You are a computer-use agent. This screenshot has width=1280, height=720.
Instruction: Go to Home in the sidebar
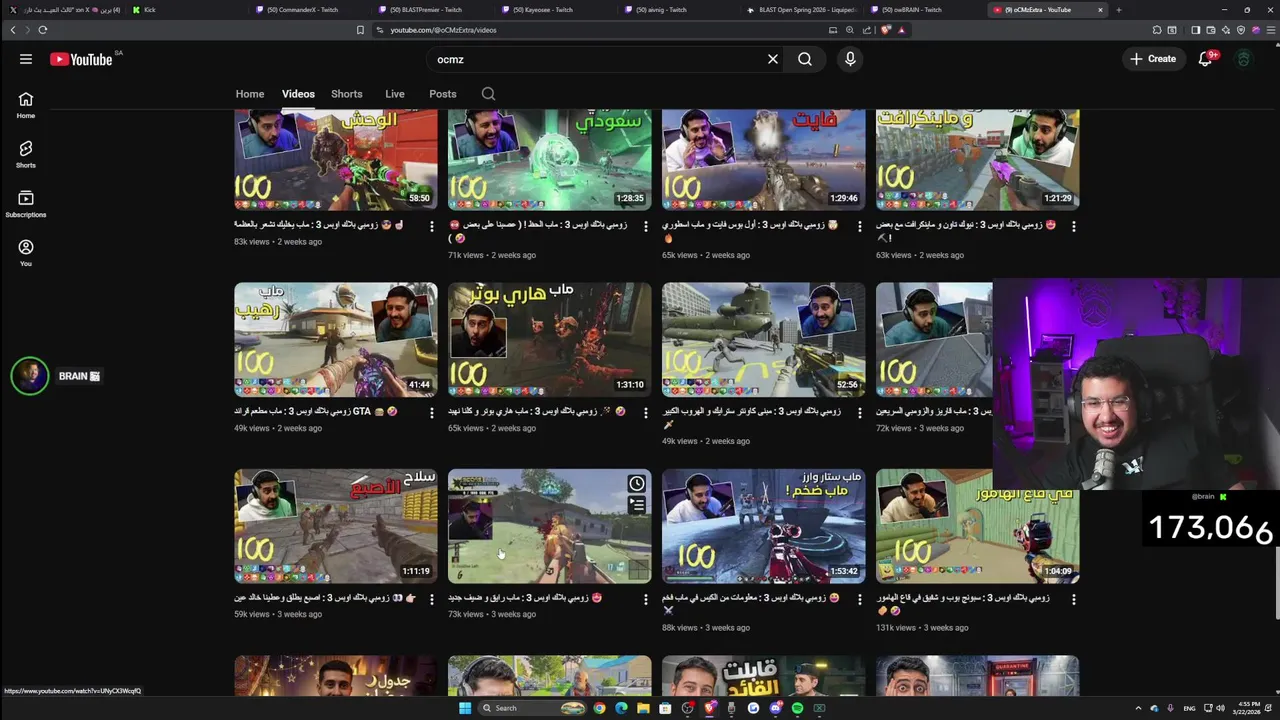tap(26, 105)
